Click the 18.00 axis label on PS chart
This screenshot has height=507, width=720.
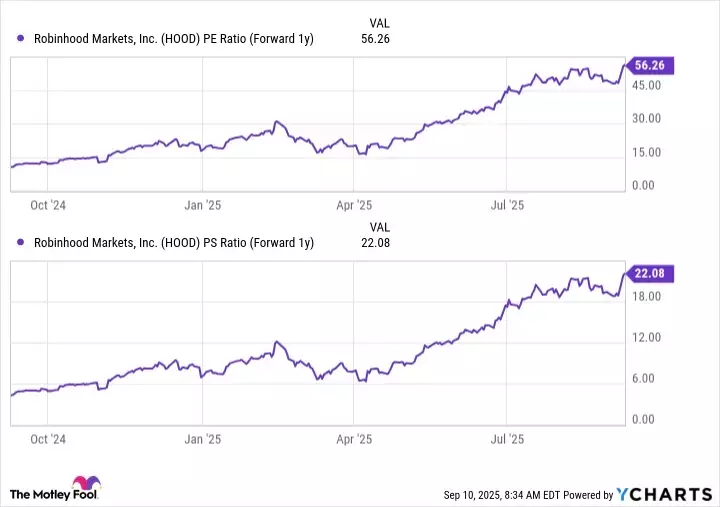click(x=646, y=297)
